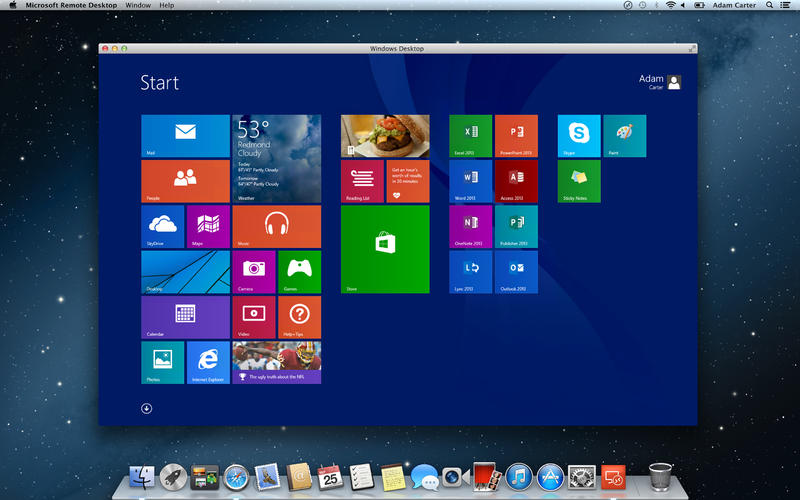Open Outlook 2013 tile
800x500 pixels.
click(516, 271)
